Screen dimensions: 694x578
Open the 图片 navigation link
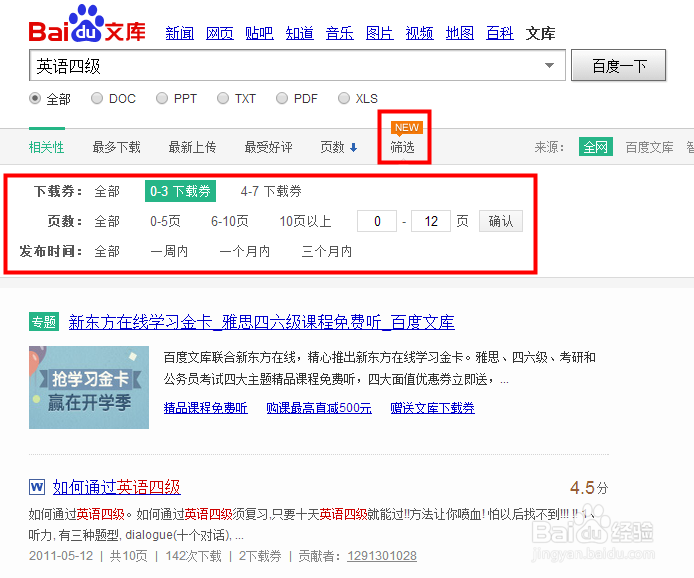tap(380, 33)
